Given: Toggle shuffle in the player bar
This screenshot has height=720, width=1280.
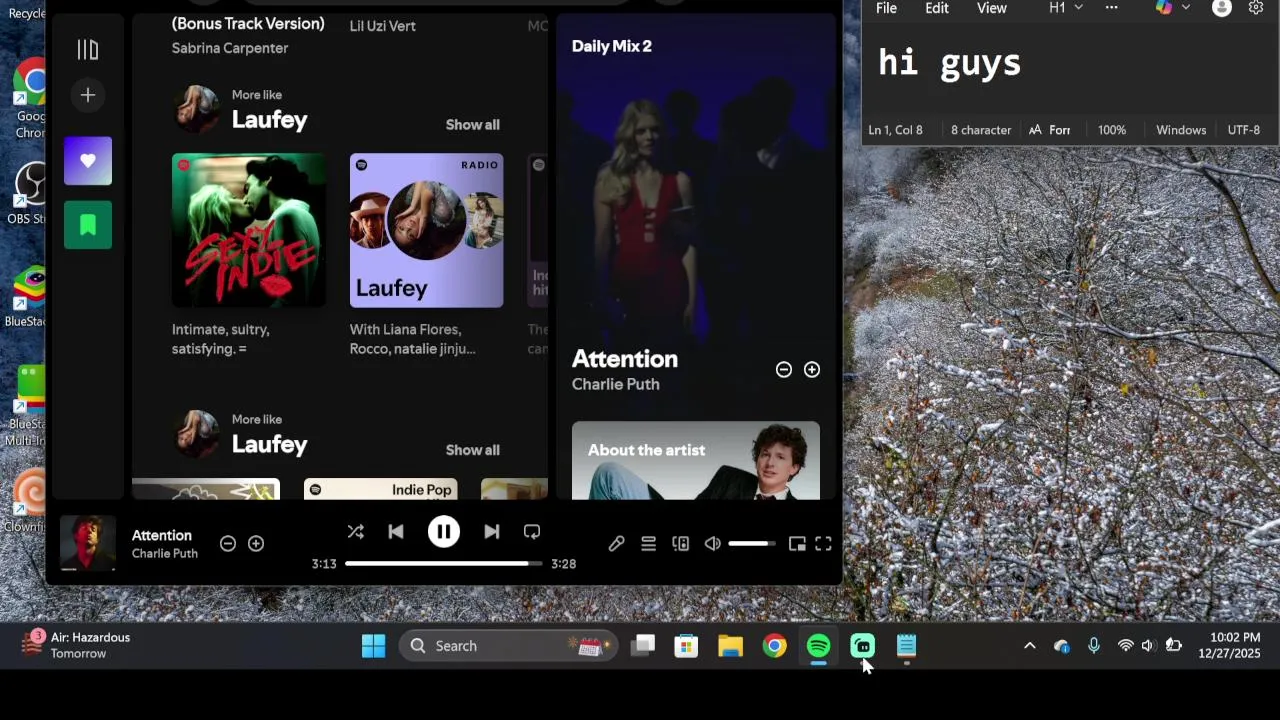Looking at the screenshot, I should [355, 532].
